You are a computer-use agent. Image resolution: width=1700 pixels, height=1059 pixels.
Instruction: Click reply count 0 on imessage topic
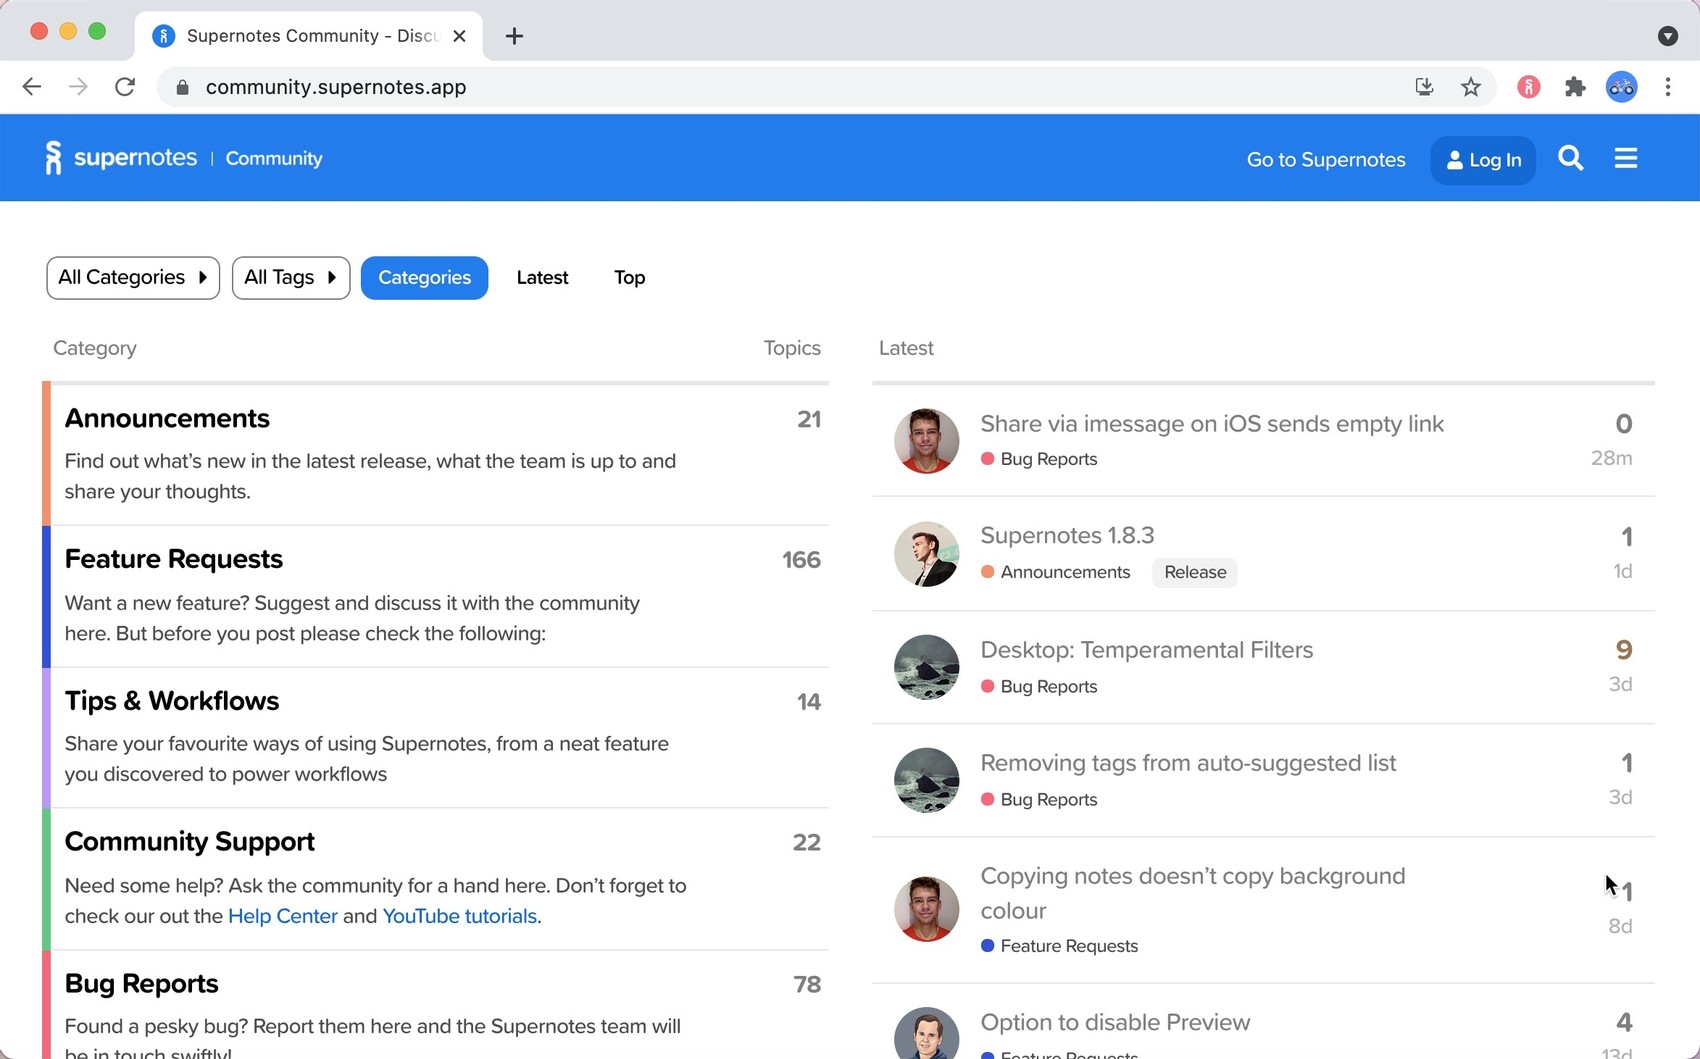pyautogui.click(x=1624, y=424)
